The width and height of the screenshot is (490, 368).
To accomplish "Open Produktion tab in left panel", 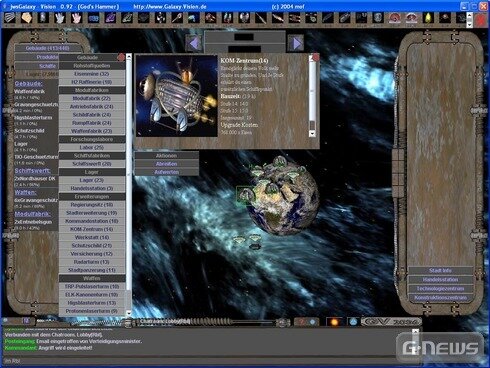I will 37,57.
